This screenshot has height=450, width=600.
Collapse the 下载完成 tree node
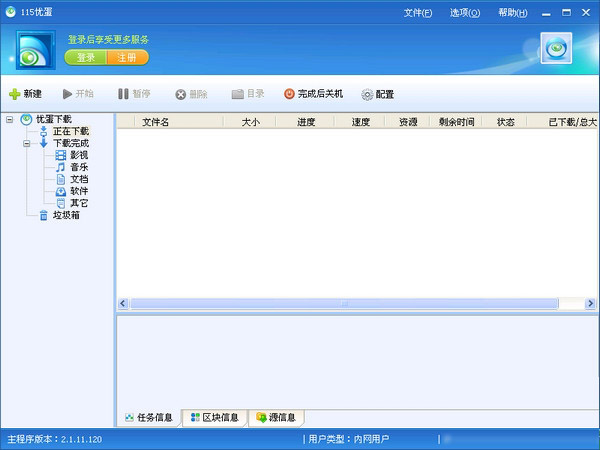[x=27, y=143]
